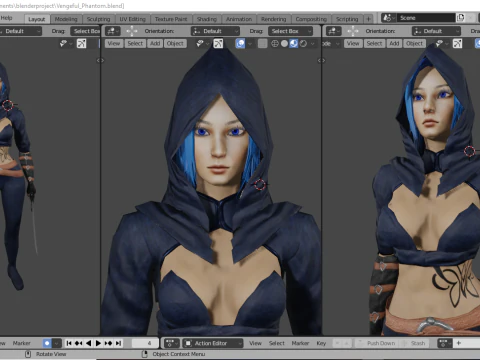Screen dimensions: 480x360
Task: Switch to the Animation workspace tab
Action: pyautogui.click(x=239, y=19)
